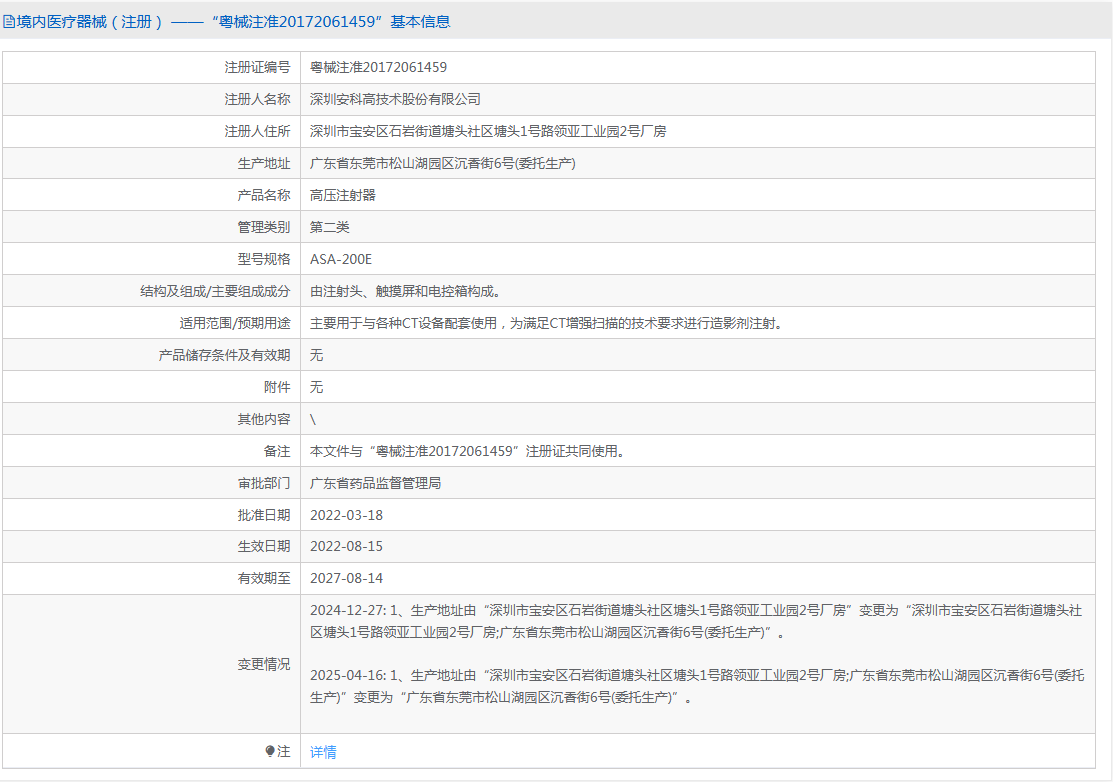Select the 注册证编号 value 粤械注准20172061459

[378, 67]
